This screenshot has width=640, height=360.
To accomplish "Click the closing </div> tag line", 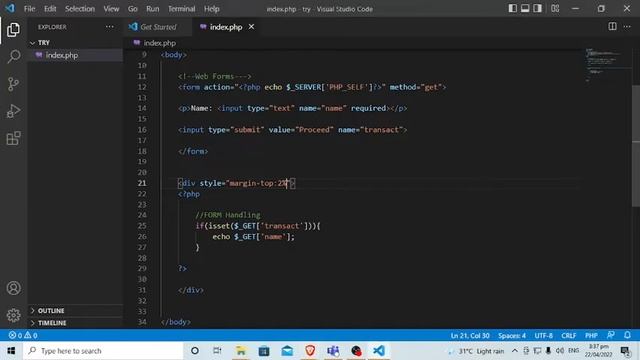I will coord(191,290).
